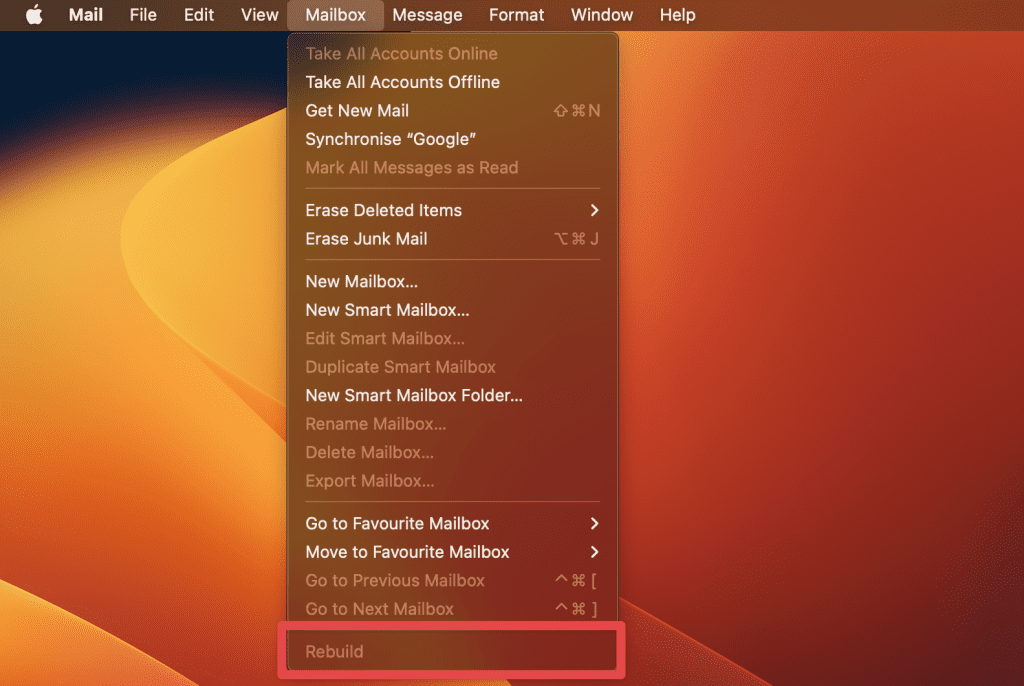Open the Mail application menu
Screen dimensions: 1024x686
[x=86, y=14]
